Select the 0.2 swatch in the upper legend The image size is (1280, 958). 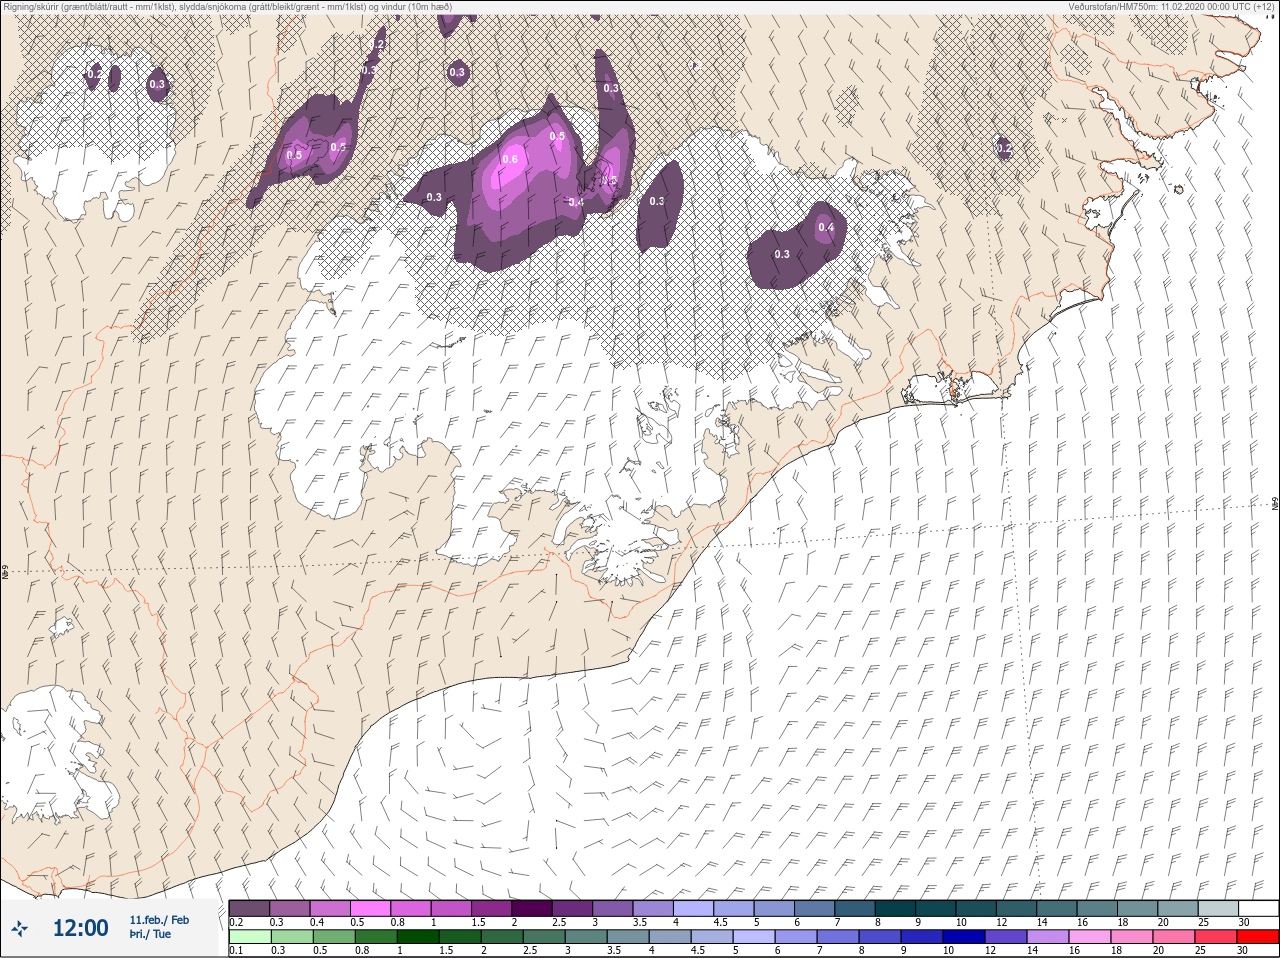click(249, 908)
